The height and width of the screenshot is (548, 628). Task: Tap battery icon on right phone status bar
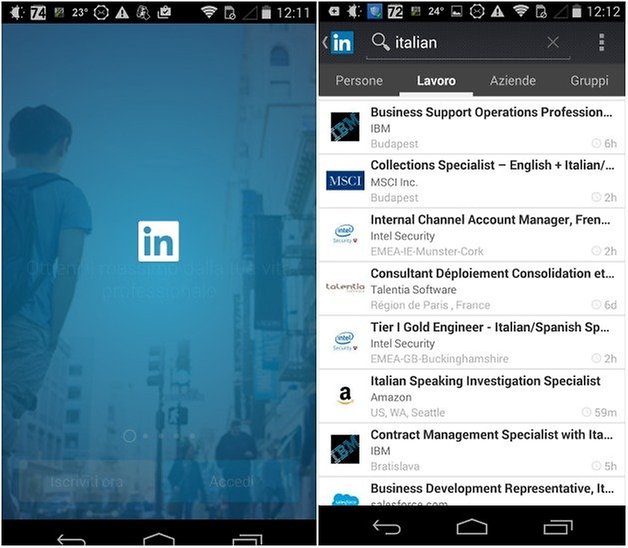pyautogui.click(x=577, y=12)
